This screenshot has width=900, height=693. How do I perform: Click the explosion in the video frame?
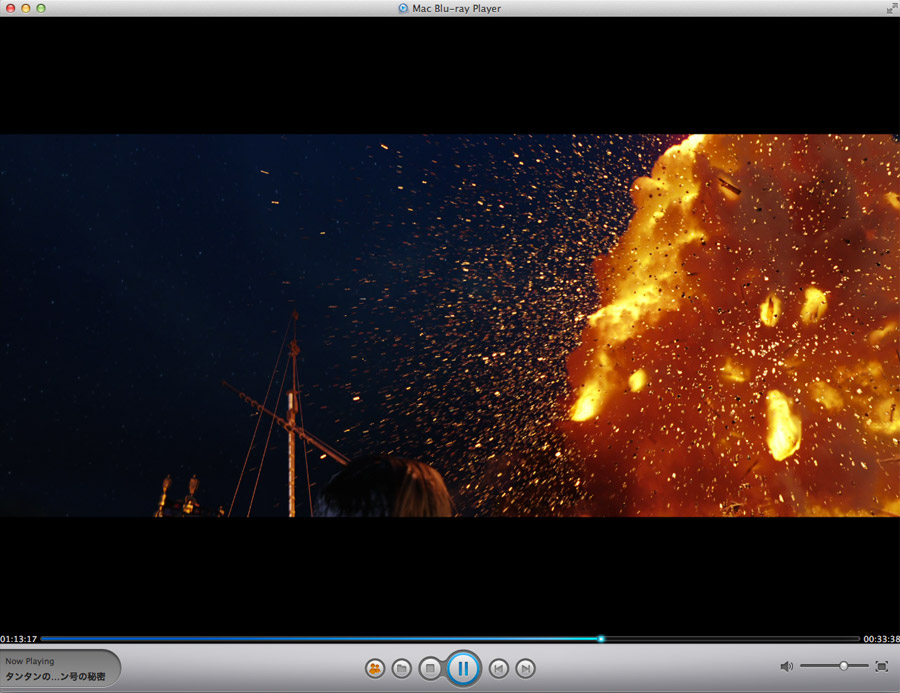click(x=740, y=330)
